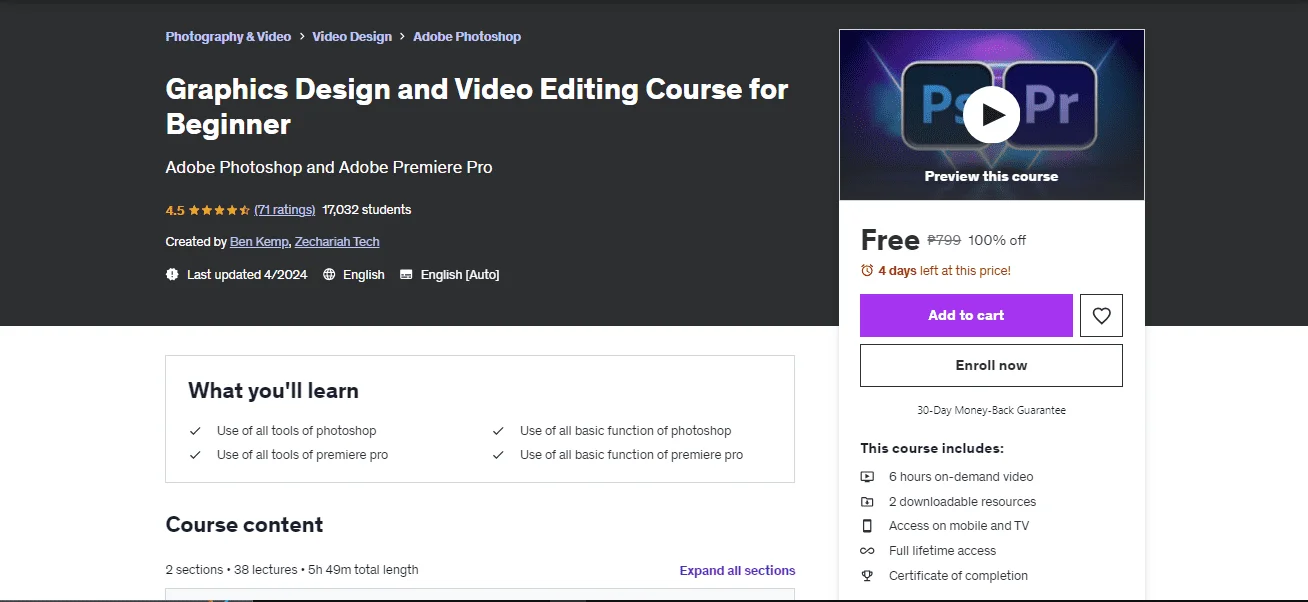Click the 2 sections 38 lectures summary text
The height and width of the screenshot is (602, 1308).
[292, 570]
